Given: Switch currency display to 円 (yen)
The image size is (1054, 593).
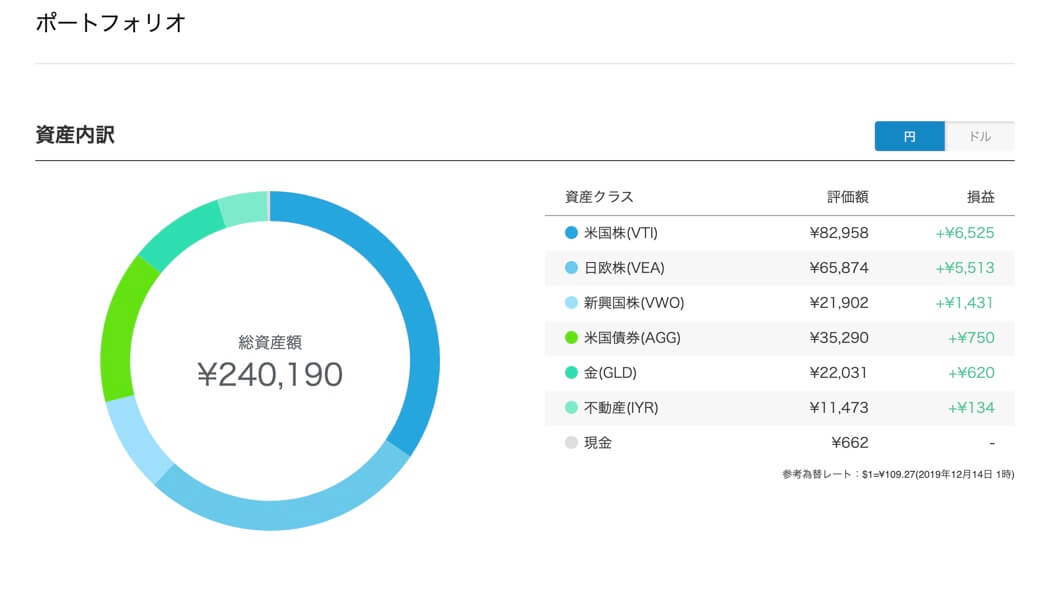Looking at the screenshot, I should (x=909, y=136).
